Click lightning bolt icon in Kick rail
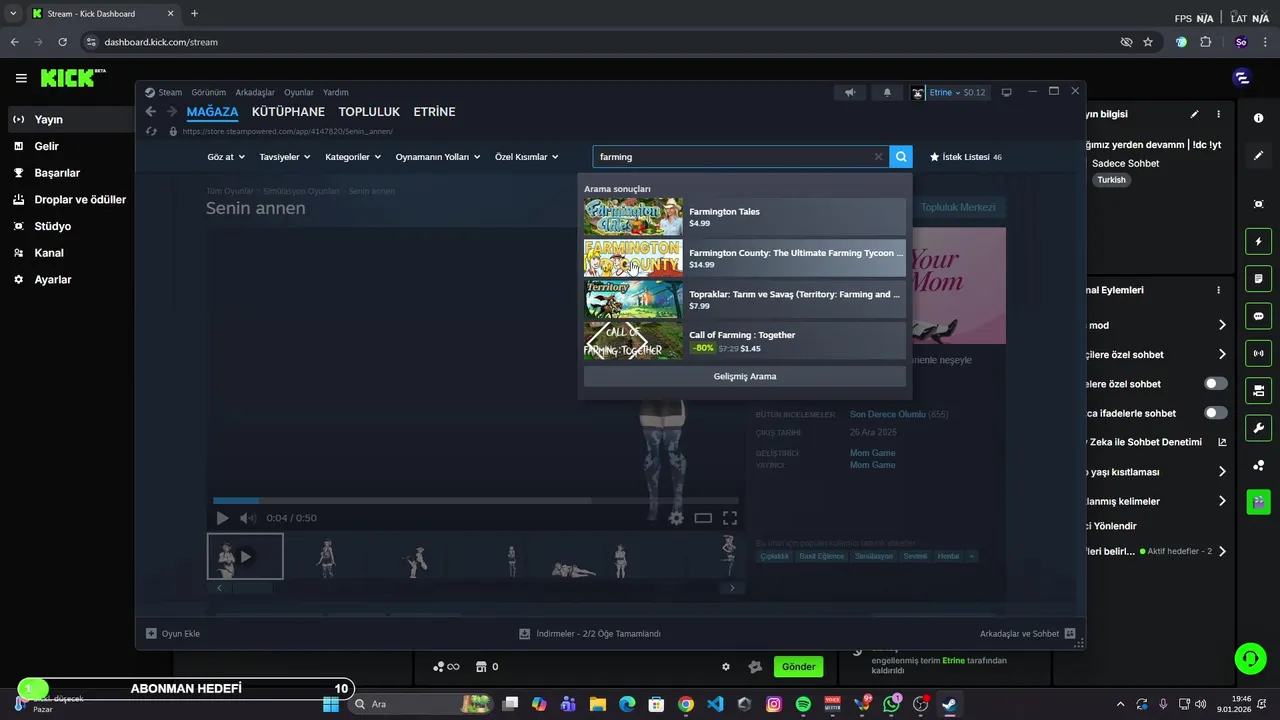The image size is (1280, 720). (1258, 242)
